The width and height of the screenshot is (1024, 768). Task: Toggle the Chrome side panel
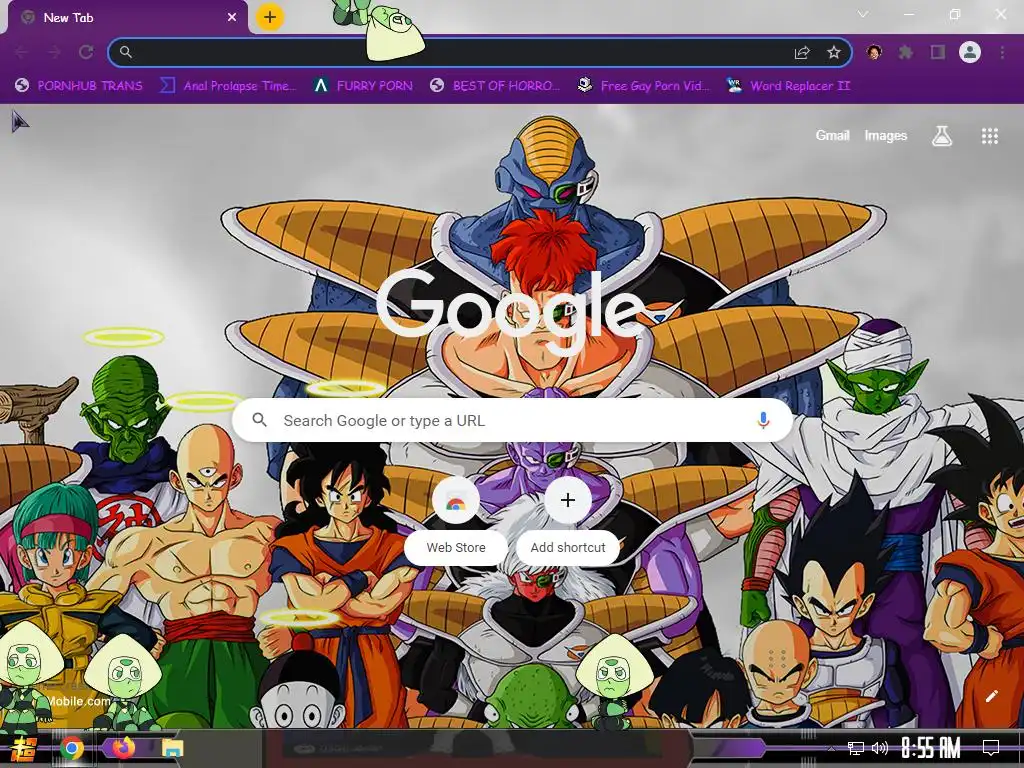coord(938,52)
